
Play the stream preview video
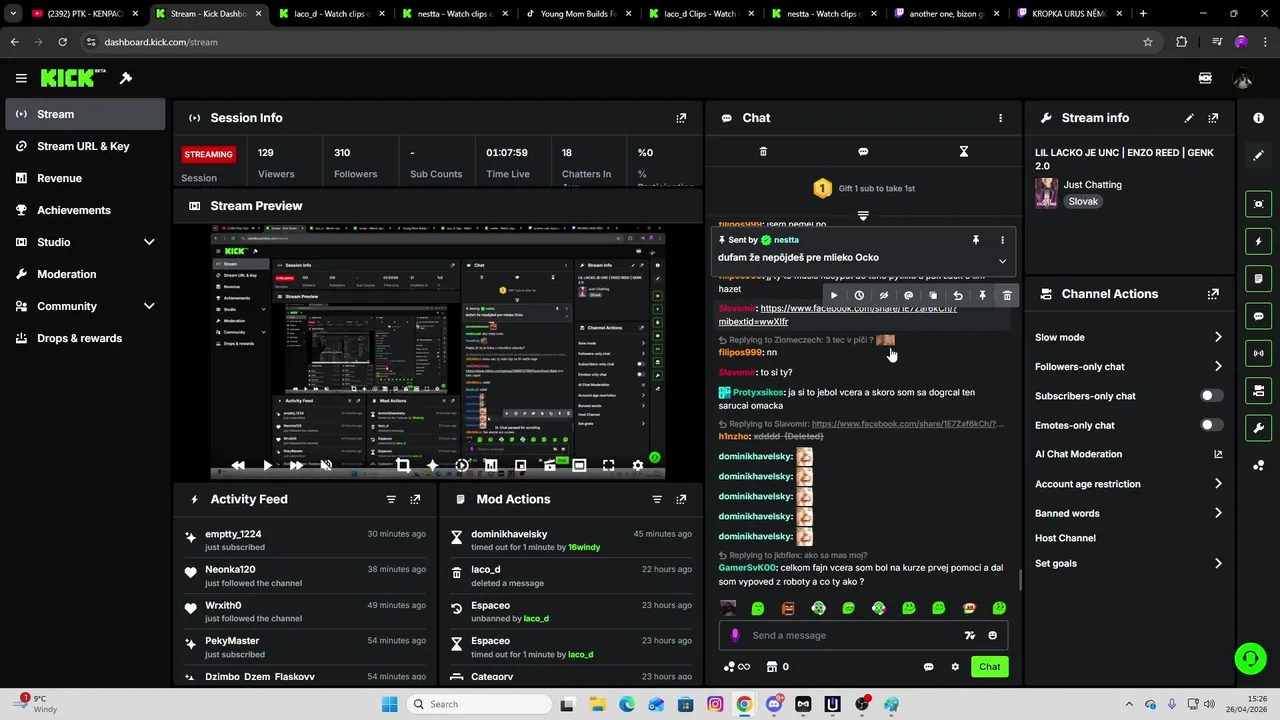(267, 465)
